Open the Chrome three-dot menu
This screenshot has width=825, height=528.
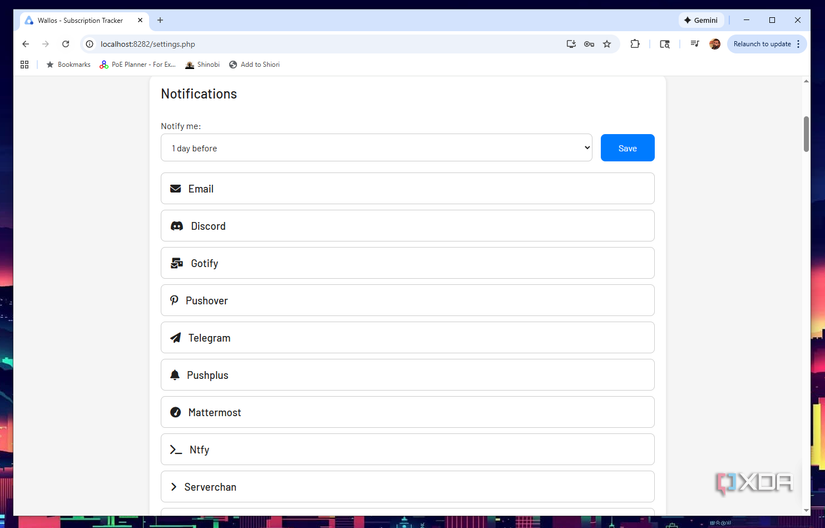coord(798,44)
